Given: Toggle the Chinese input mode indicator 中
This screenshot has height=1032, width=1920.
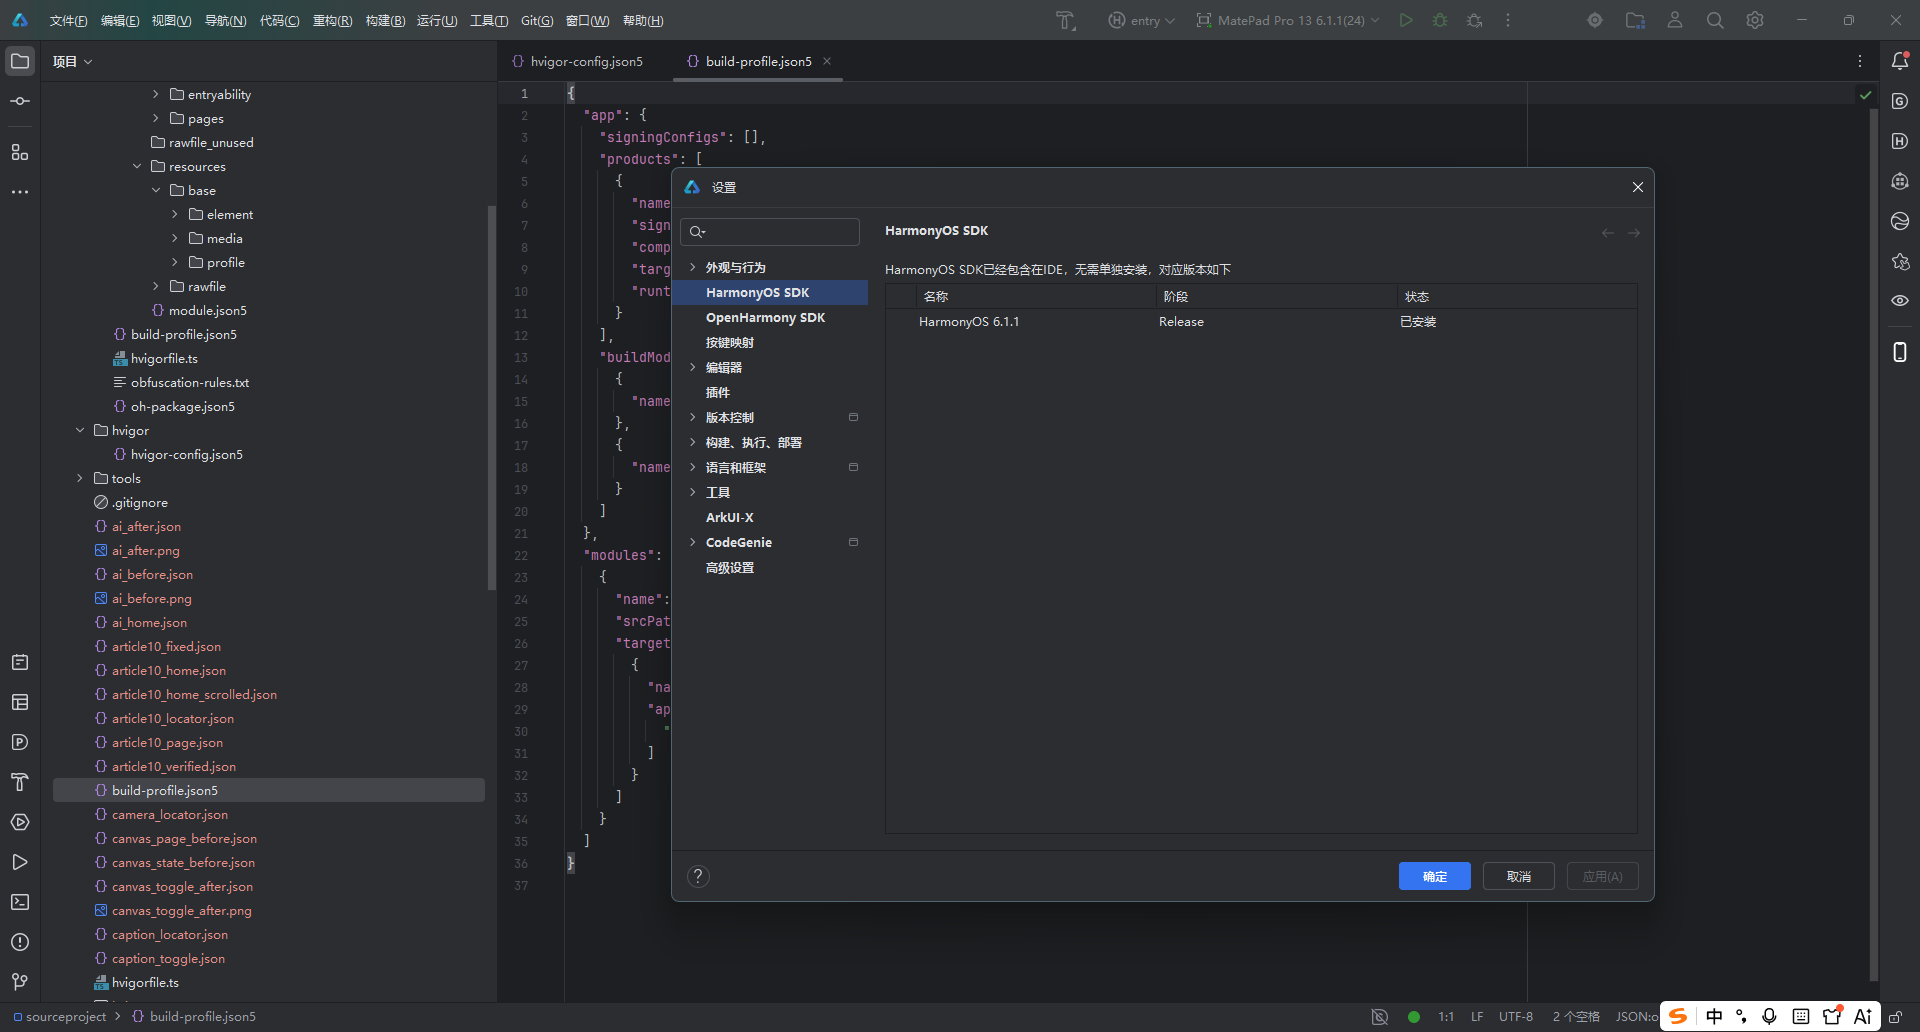Looking at the screenshot, I should coord(1714,1016).
